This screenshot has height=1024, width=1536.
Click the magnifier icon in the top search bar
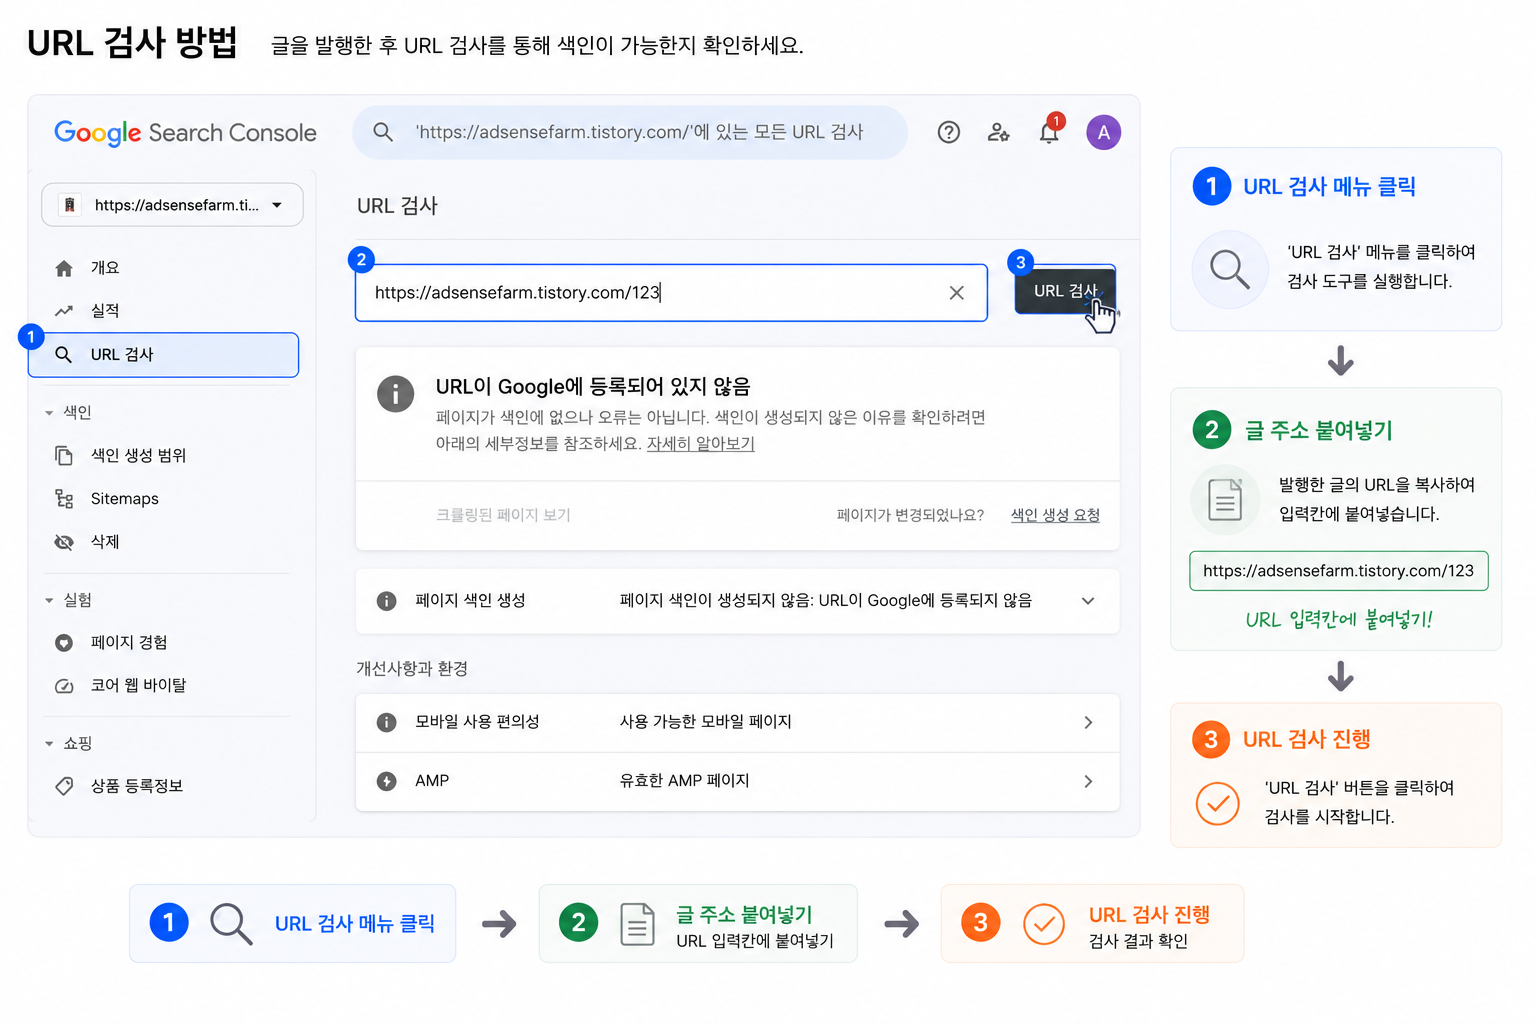pos(383,132)
